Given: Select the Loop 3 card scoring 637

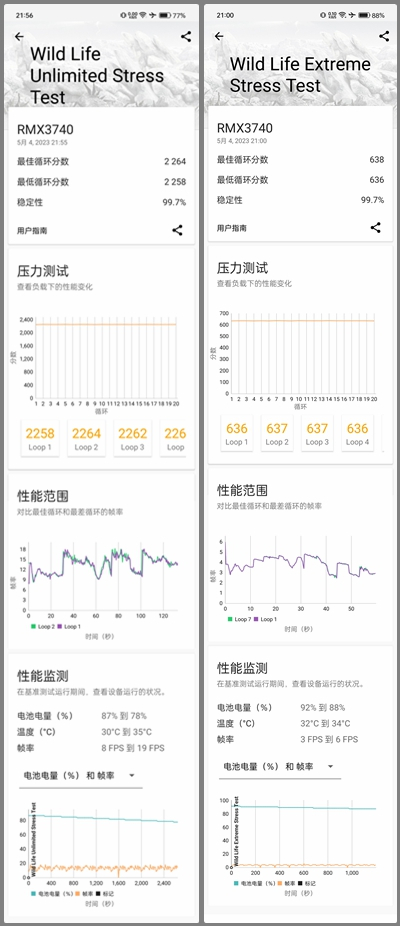Looking at the screenshot, I should click(x=317, y=433).
